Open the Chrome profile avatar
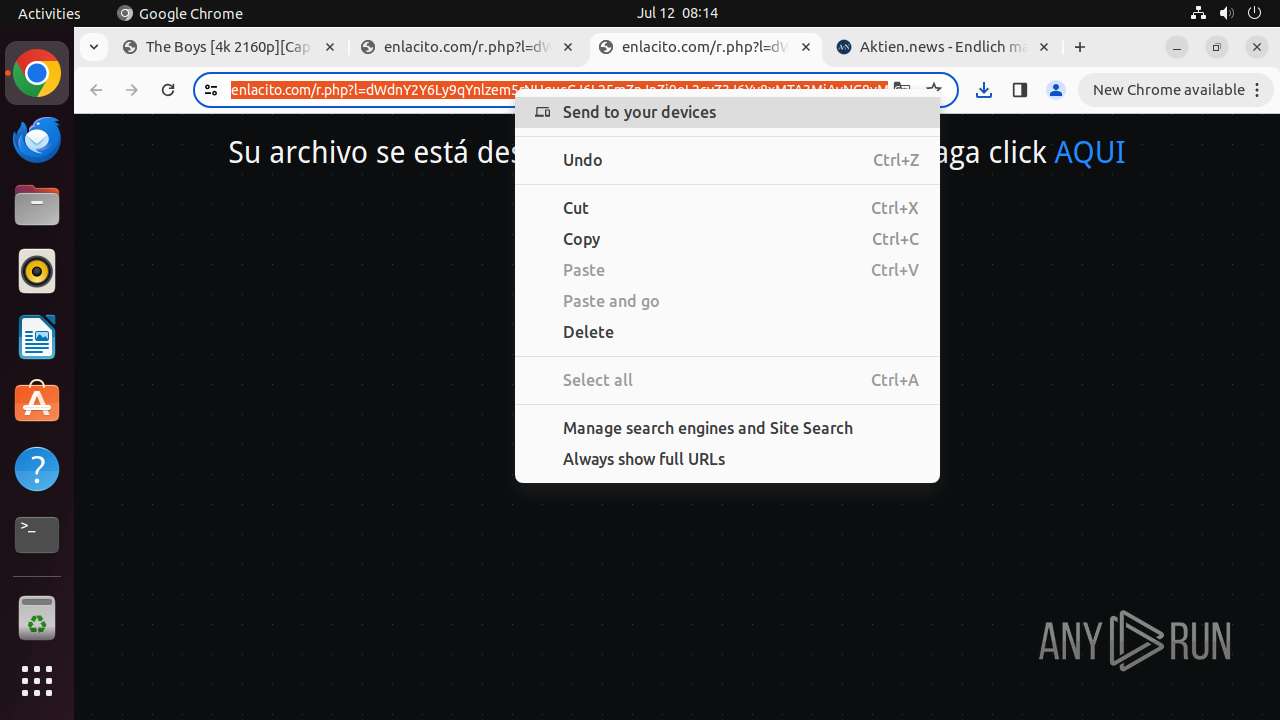Screen dimensions: 1280x720 click(1056, 90)
